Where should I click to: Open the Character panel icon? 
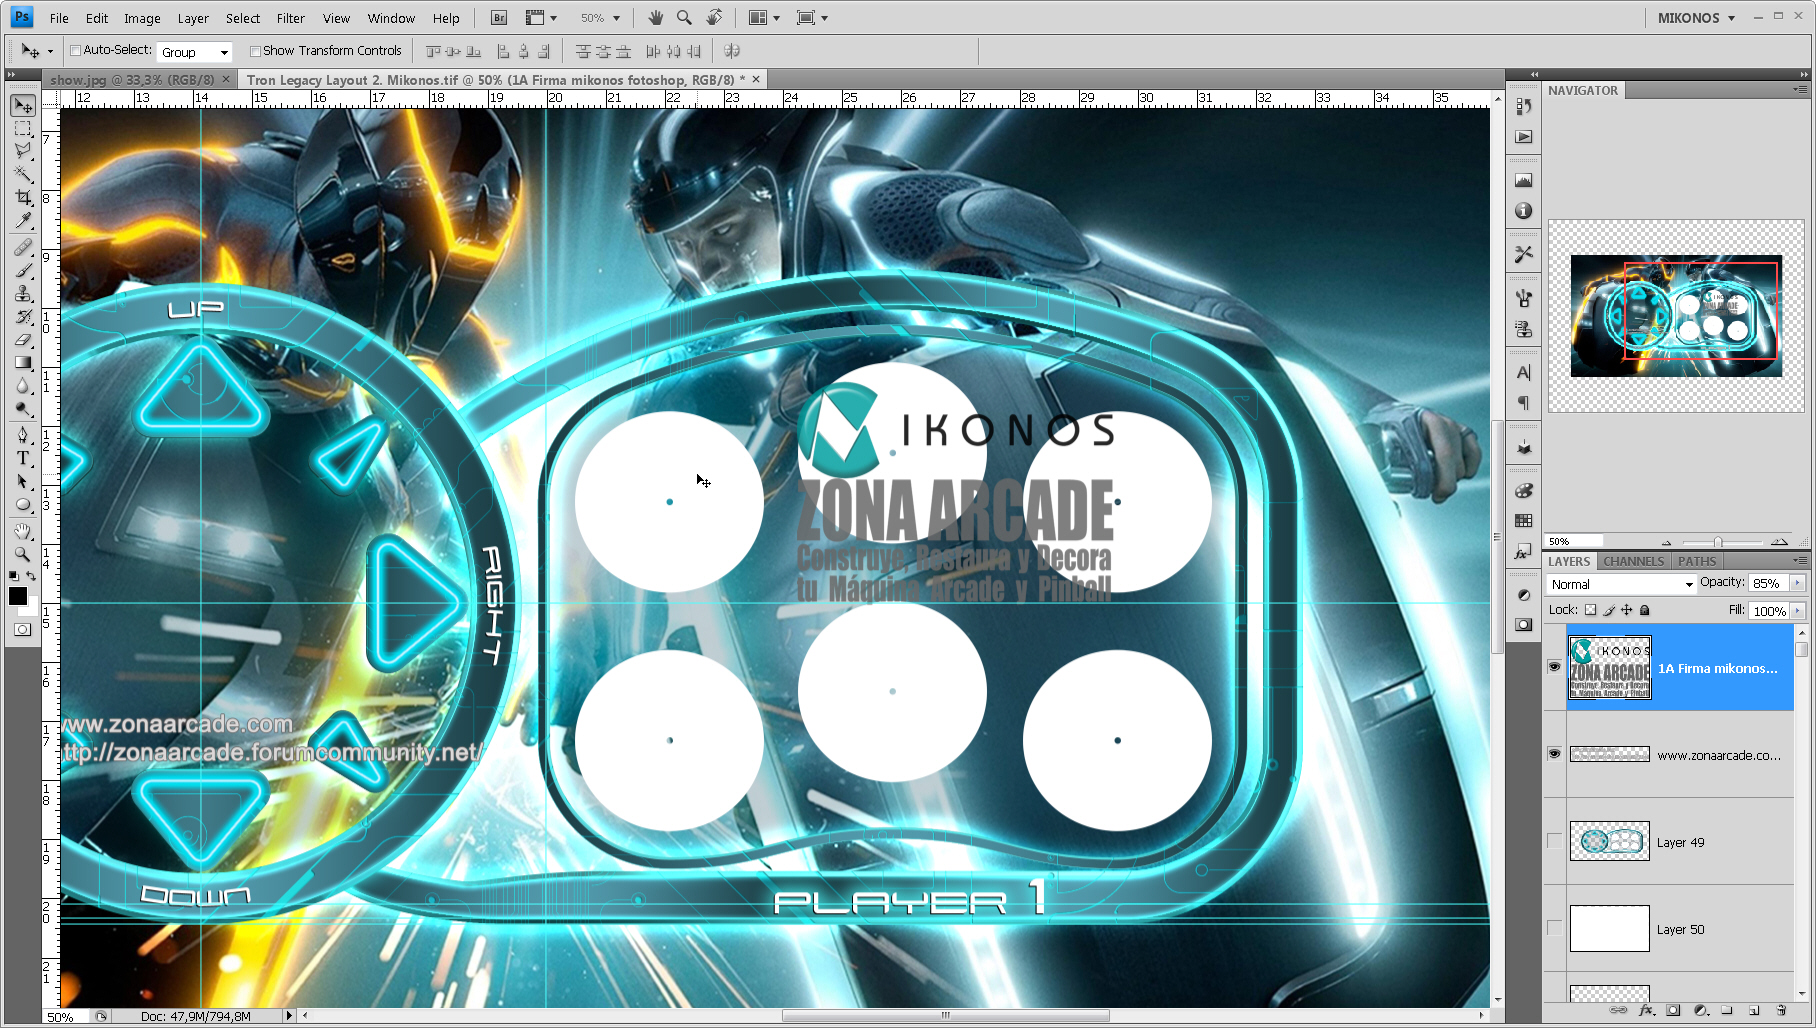tap(1523, 373)
